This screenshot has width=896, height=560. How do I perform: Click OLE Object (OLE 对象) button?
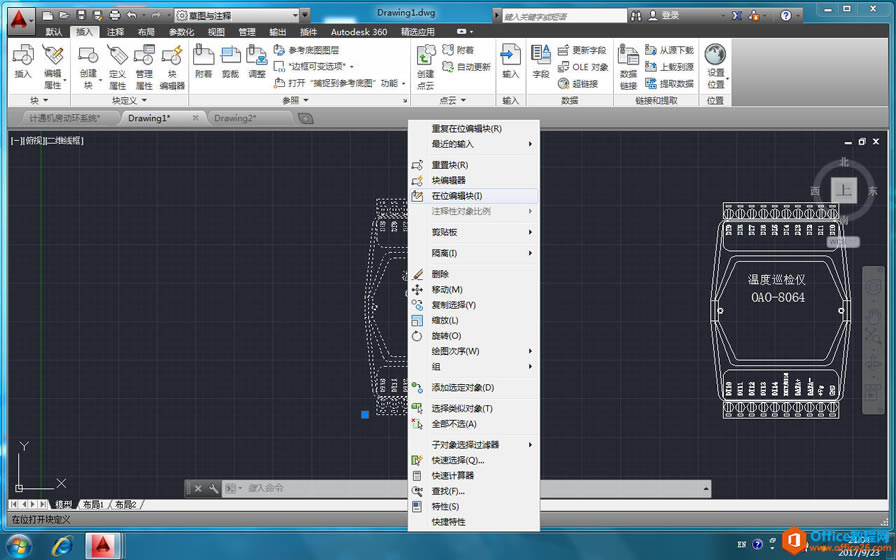(582, 67)
